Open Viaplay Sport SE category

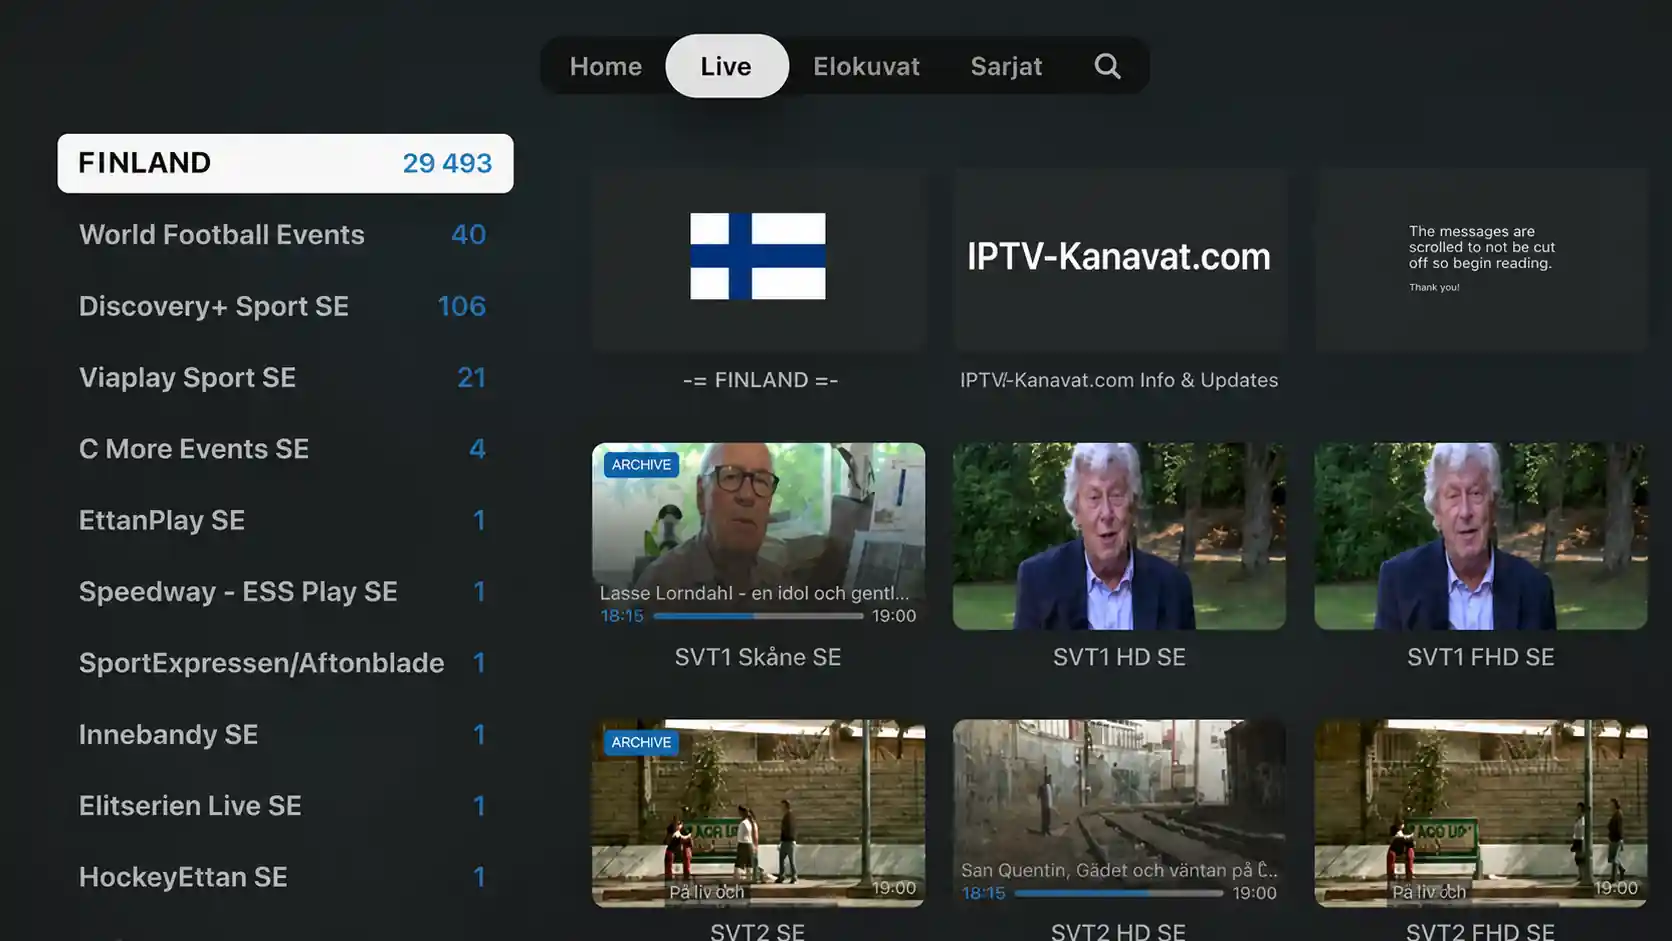(x=285, y=378)
